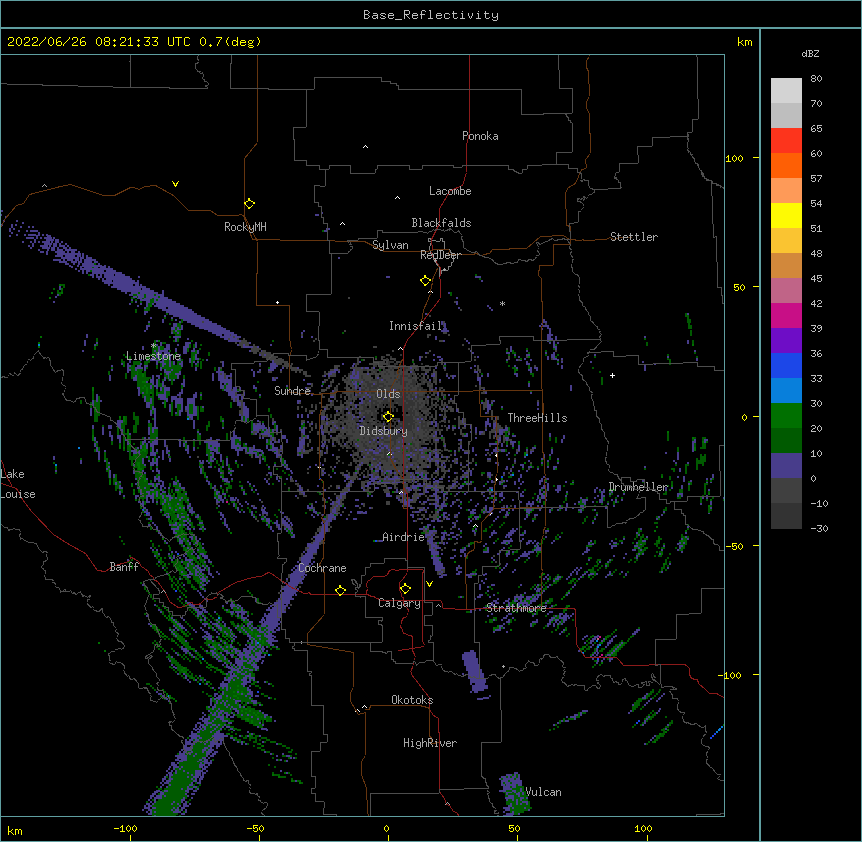Click the Ponoka city label
Screen dimensions: 862x842
480,136
